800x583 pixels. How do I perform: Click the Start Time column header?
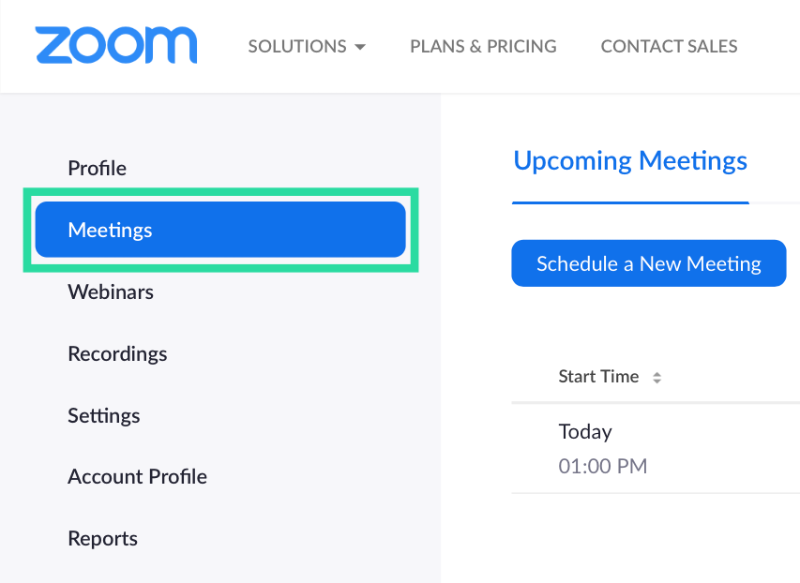pos(598,377)
